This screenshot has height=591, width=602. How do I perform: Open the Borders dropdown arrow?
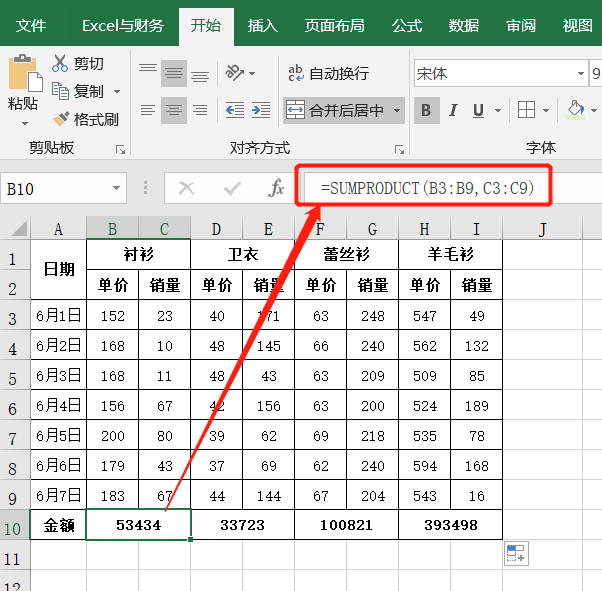coord(546,111)
